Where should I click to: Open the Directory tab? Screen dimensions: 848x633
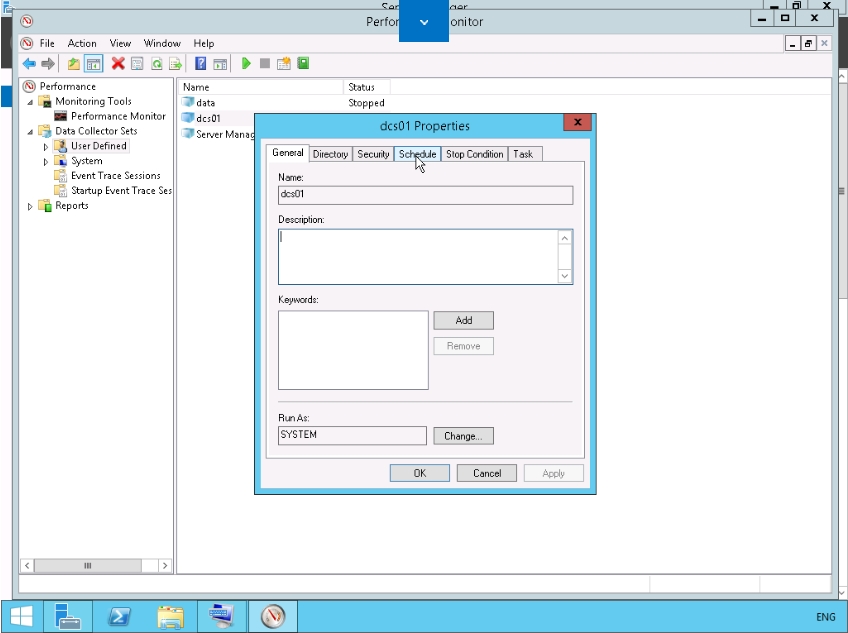[x=330, y=154]
